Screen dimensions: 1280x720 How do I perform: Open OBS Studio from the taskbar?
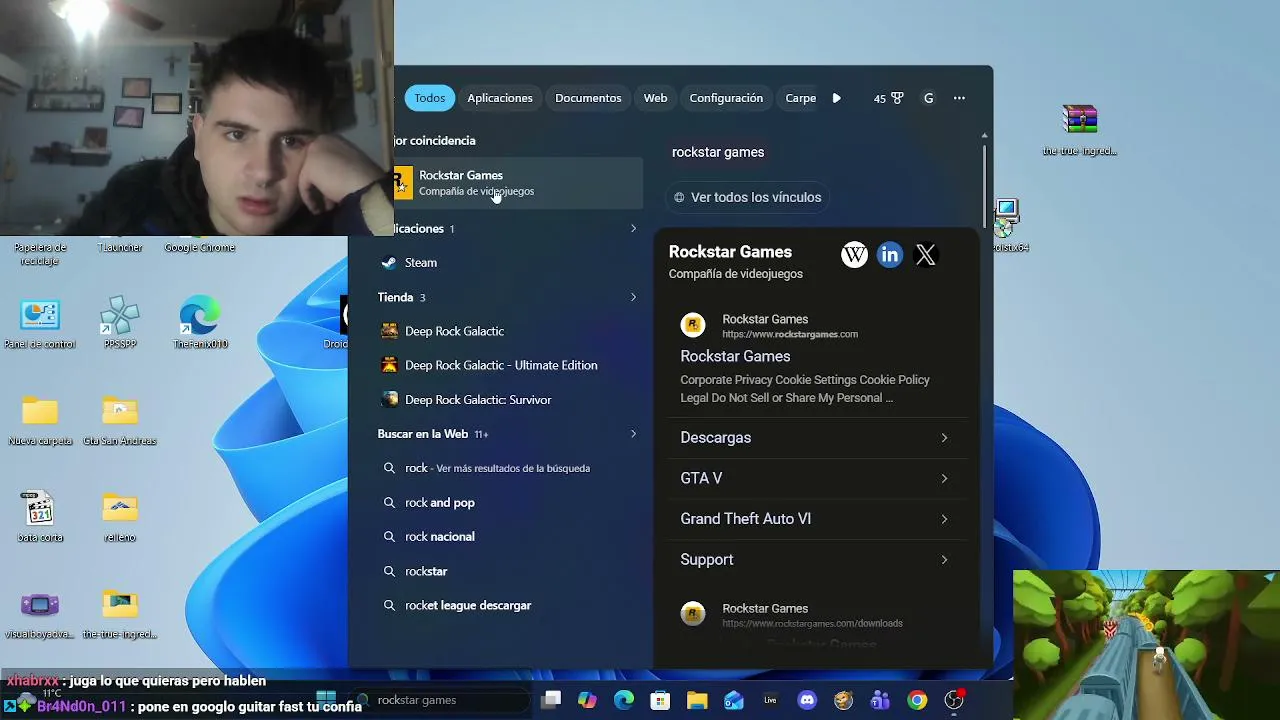click(954, 700)
